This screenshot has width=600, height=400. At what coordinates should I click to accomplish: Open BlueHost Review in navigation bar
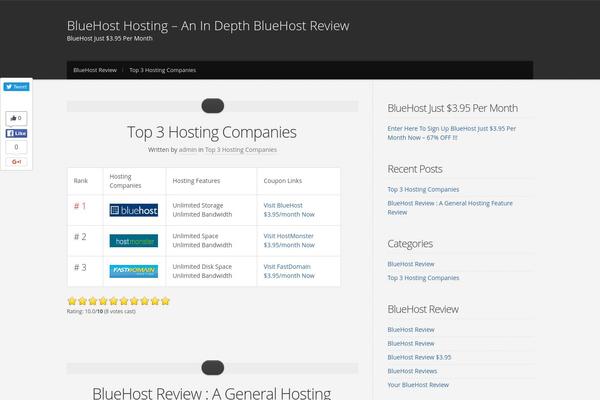click(x=95, y=70)
